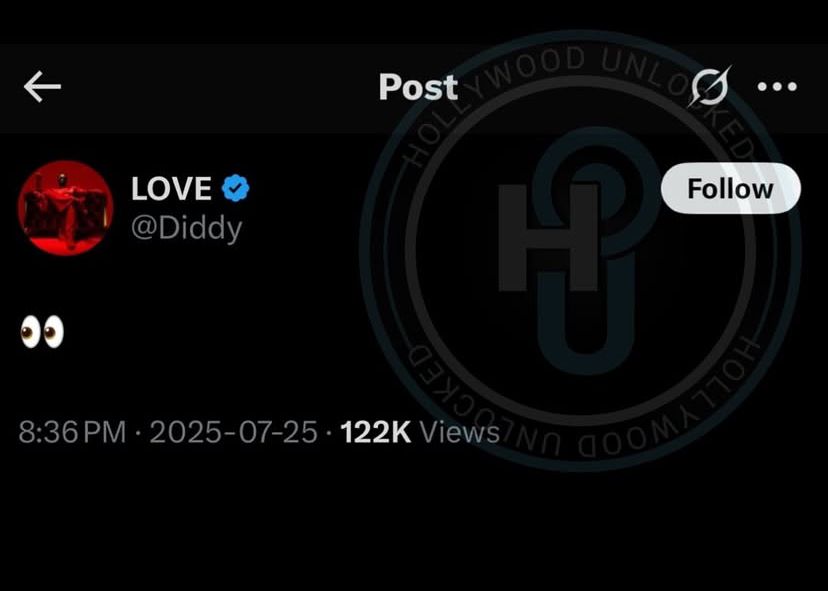
Task: Open the @Diddy handle link
Action: [186, 229]
